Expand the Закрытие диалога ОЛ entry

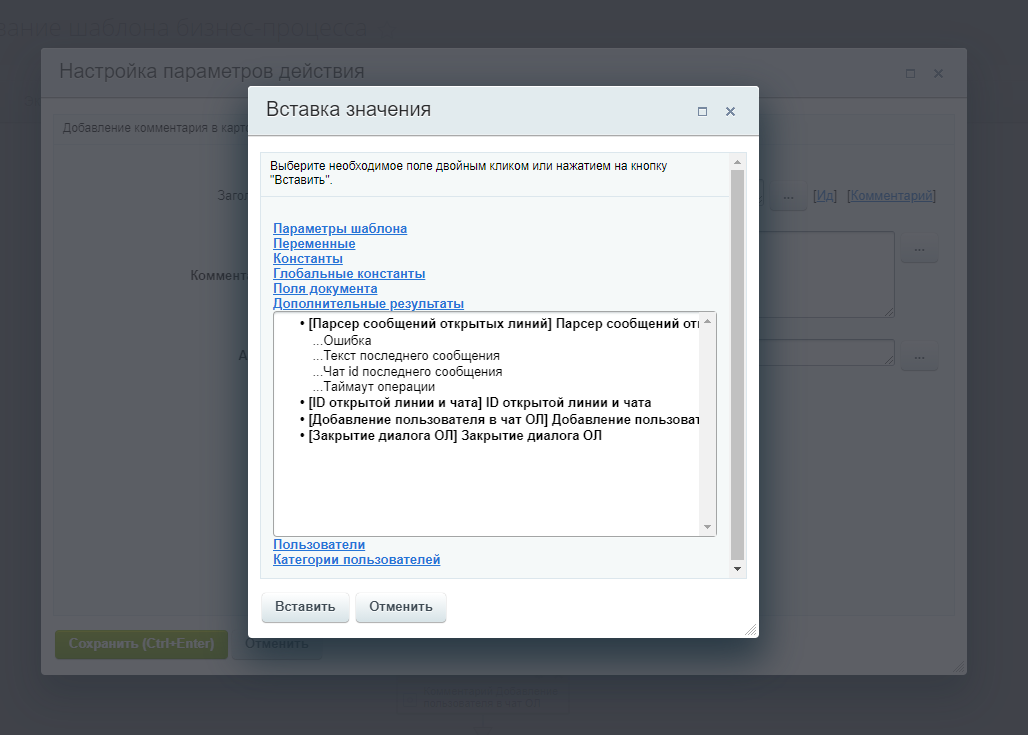455,436
